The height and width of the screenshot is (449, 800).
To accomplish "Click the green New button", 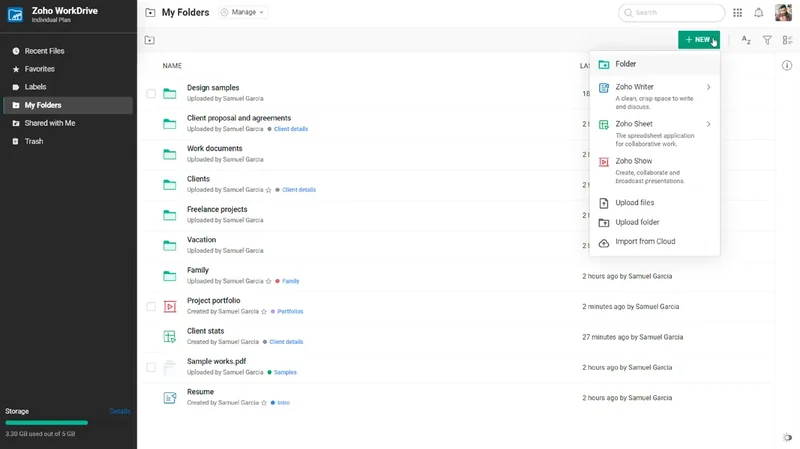I will [x=699, y=40].
